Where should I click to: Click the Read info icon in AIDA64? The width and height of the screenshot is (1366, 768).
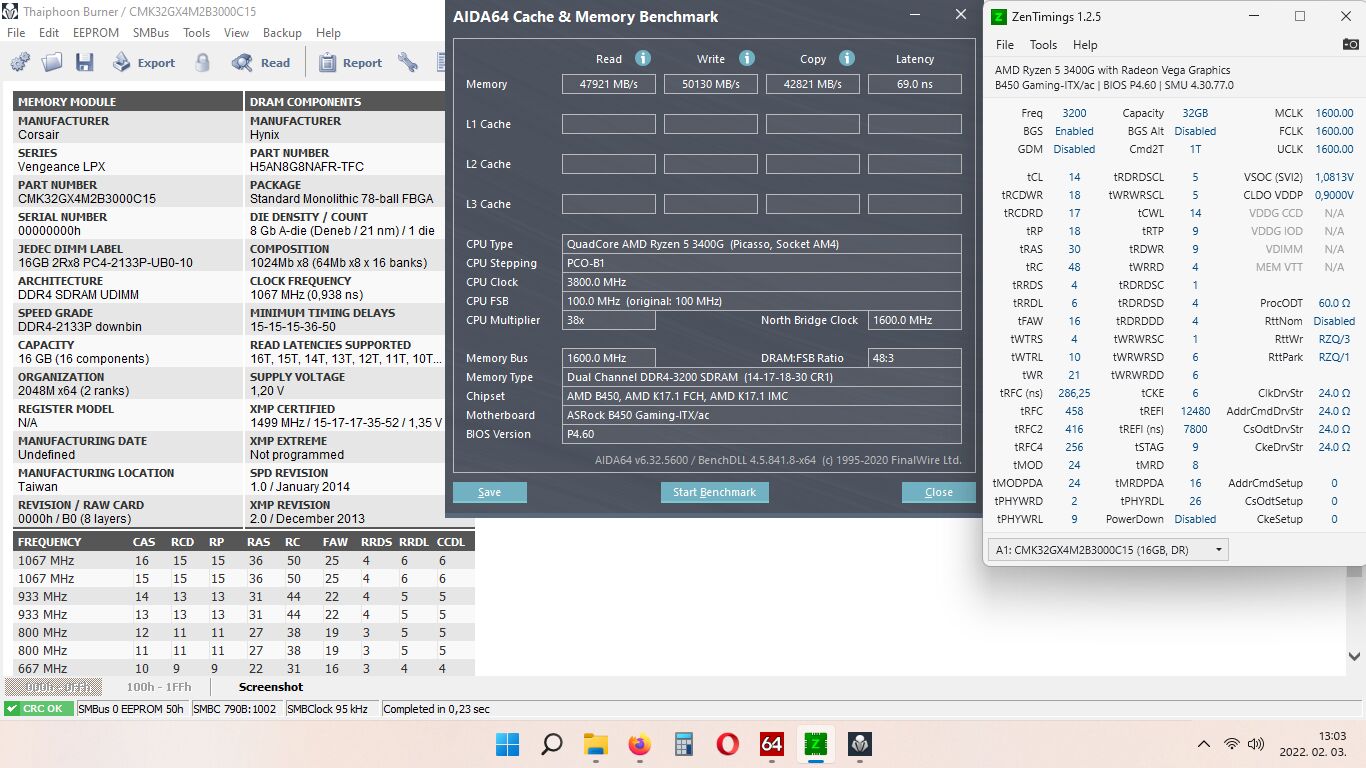pyautogui.click(x=643, y=58)
